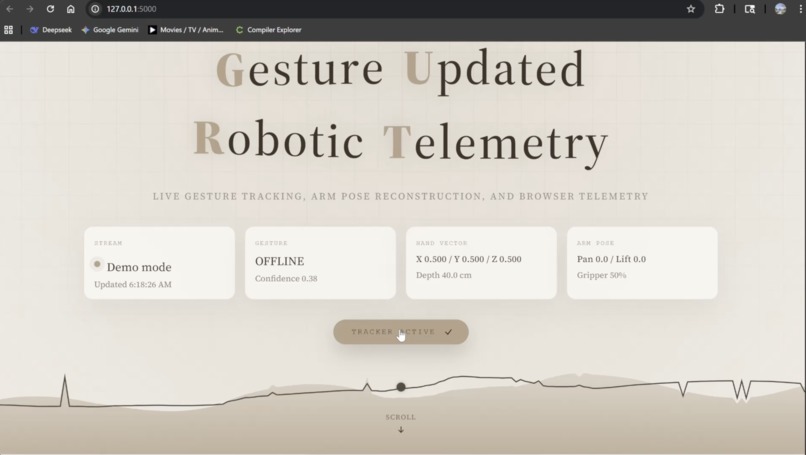
Task: Open the browser three-dot menu
Action: click(x=801, y=9)
